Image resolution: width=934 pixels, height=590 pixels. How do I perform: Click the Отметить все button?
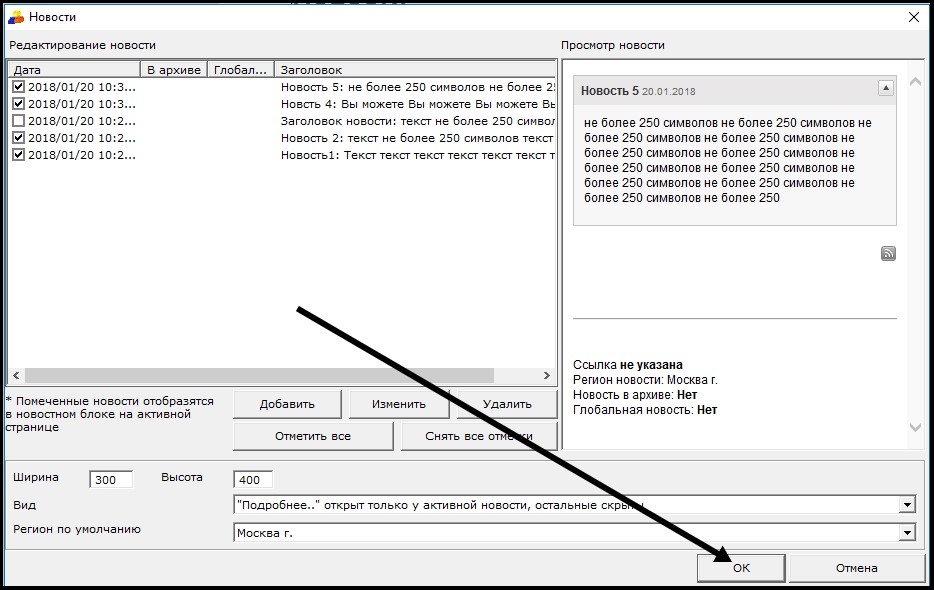pyautogui.click(x=313, y=436)
